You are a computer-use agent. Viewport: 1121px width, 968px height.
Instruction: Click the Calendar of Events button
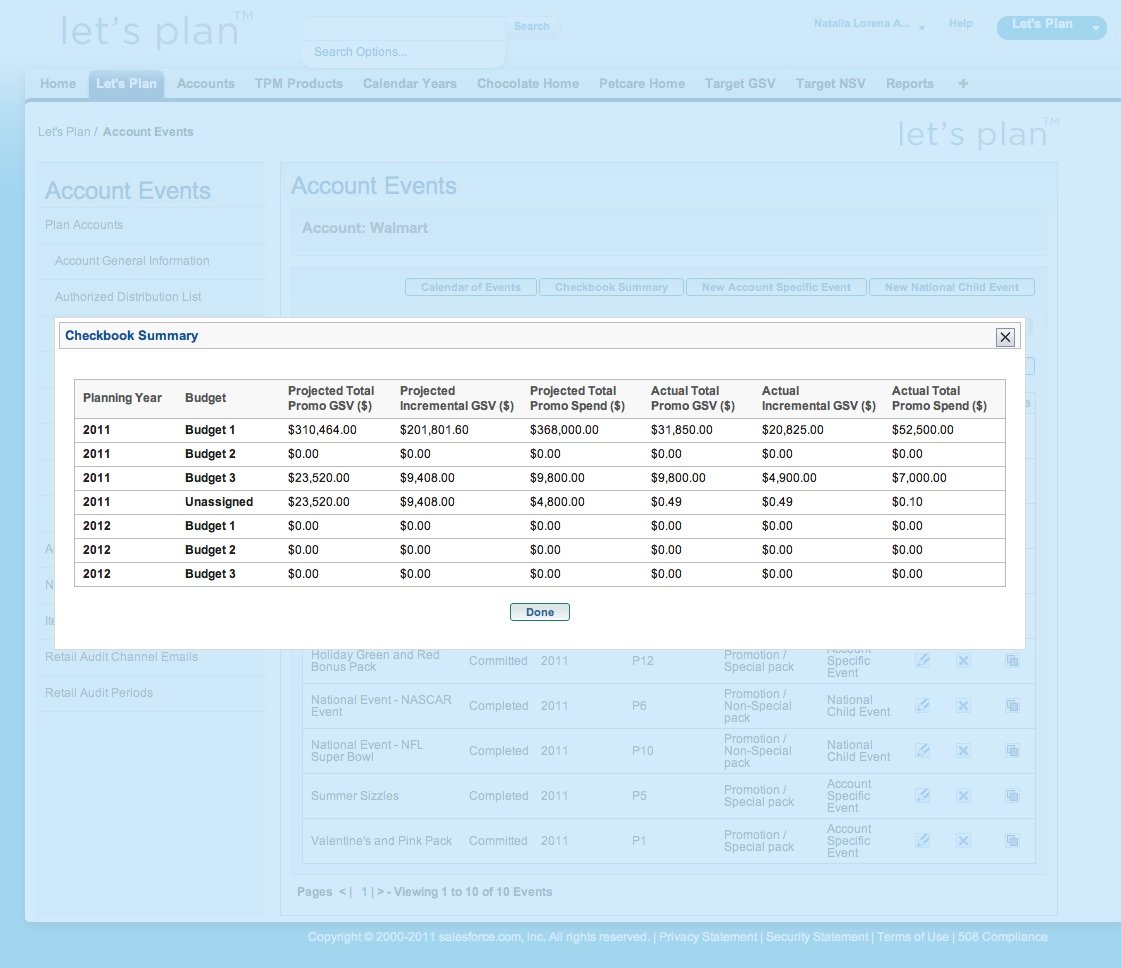pos(470,287)
